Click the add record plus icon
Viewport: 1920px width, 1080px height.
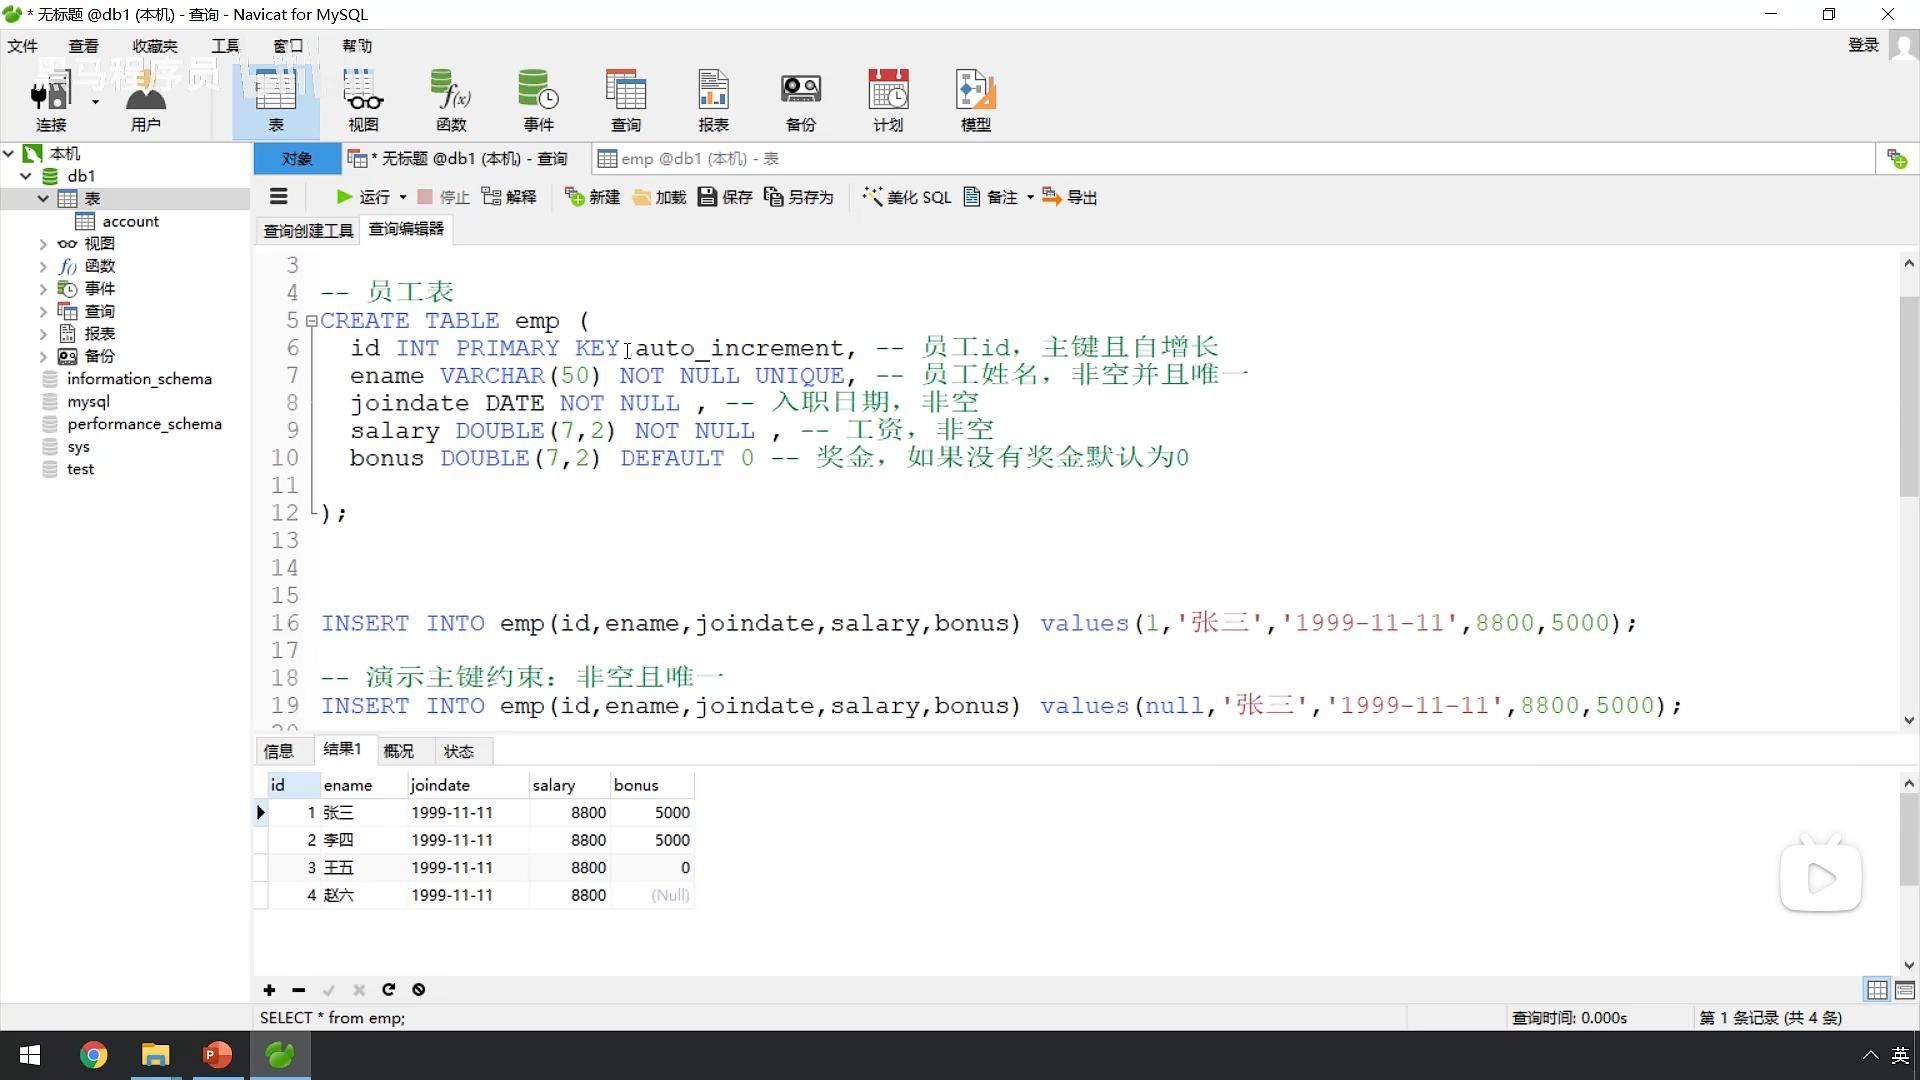click(269, 990)
